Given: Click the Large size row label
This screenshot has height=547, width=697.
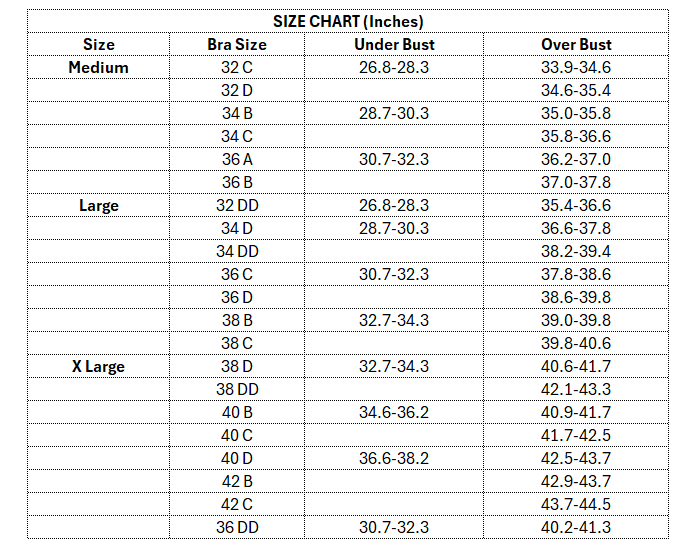Looking at the screenshot, I should coord(99,205).
